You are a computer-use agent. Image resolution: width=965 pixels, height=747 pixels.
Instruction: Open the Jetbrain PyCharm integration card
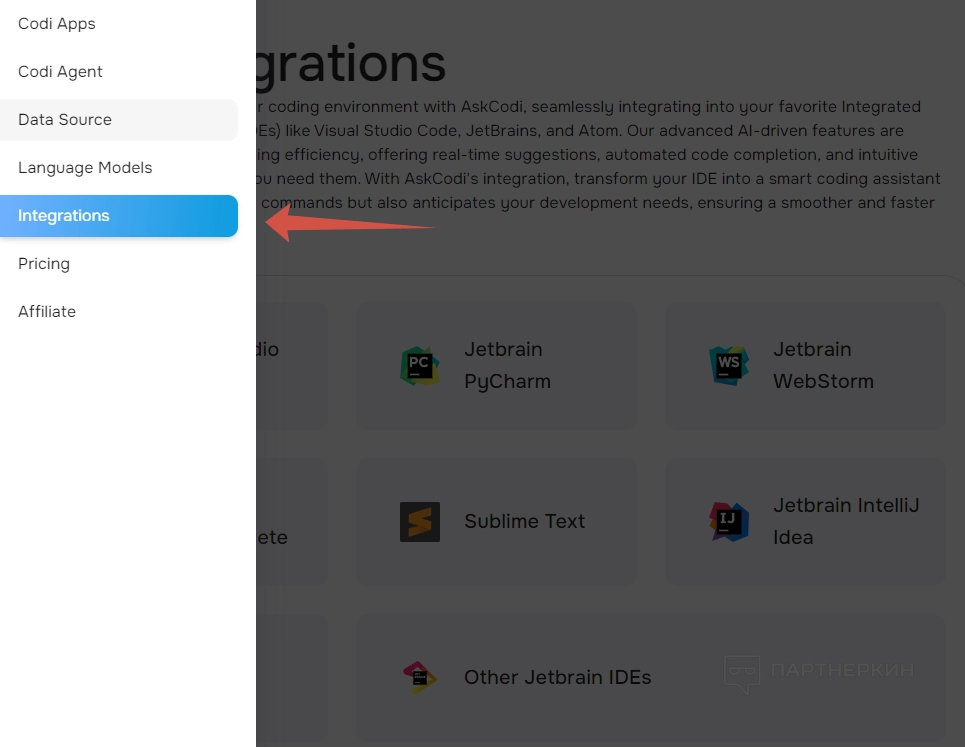(x=496, y=366)
